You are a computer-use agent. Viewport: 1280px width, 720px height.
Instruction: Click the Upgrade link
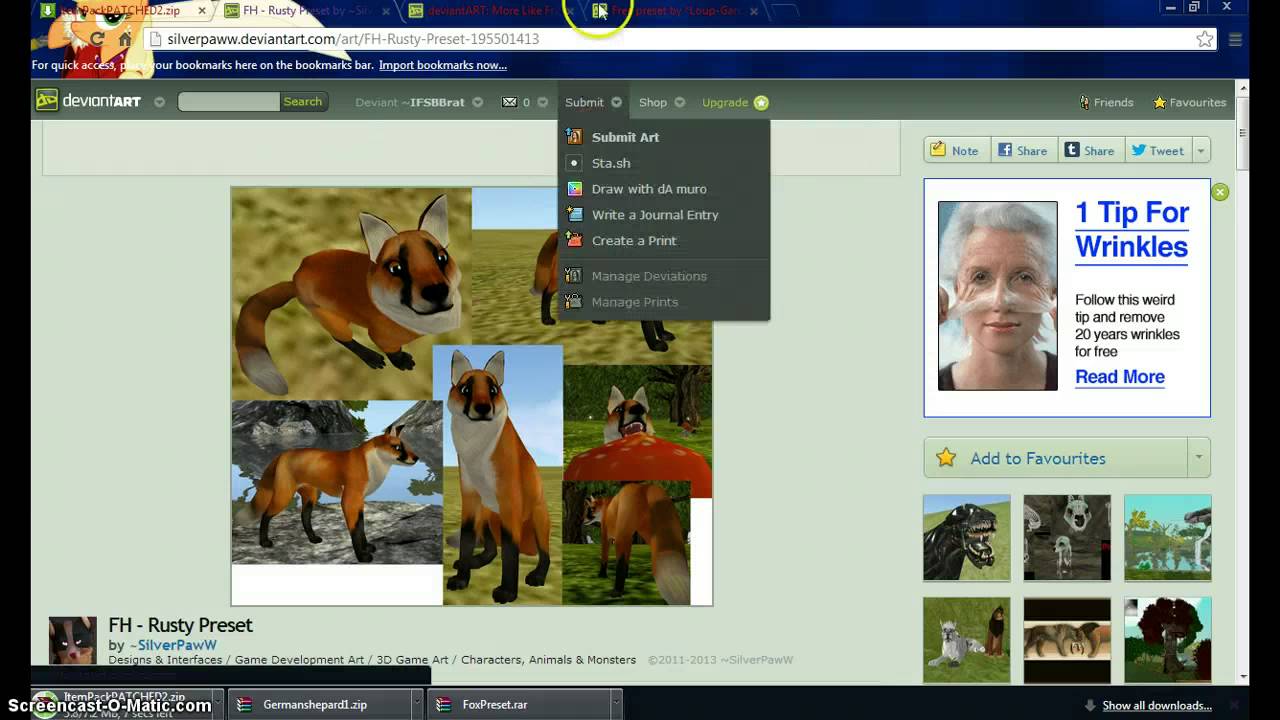coord(725,102)
